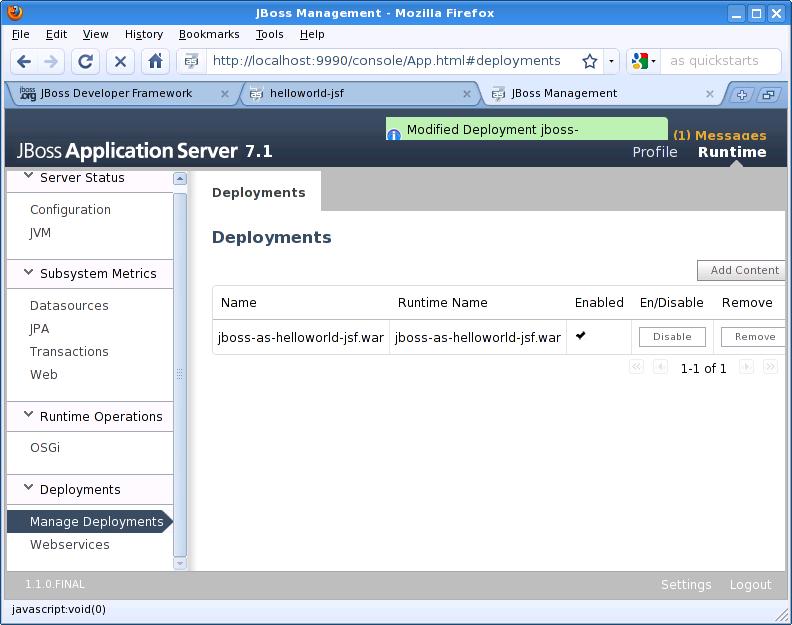Stop loading the page
This screenshot has width=792, height=625.
click(120, 62)
